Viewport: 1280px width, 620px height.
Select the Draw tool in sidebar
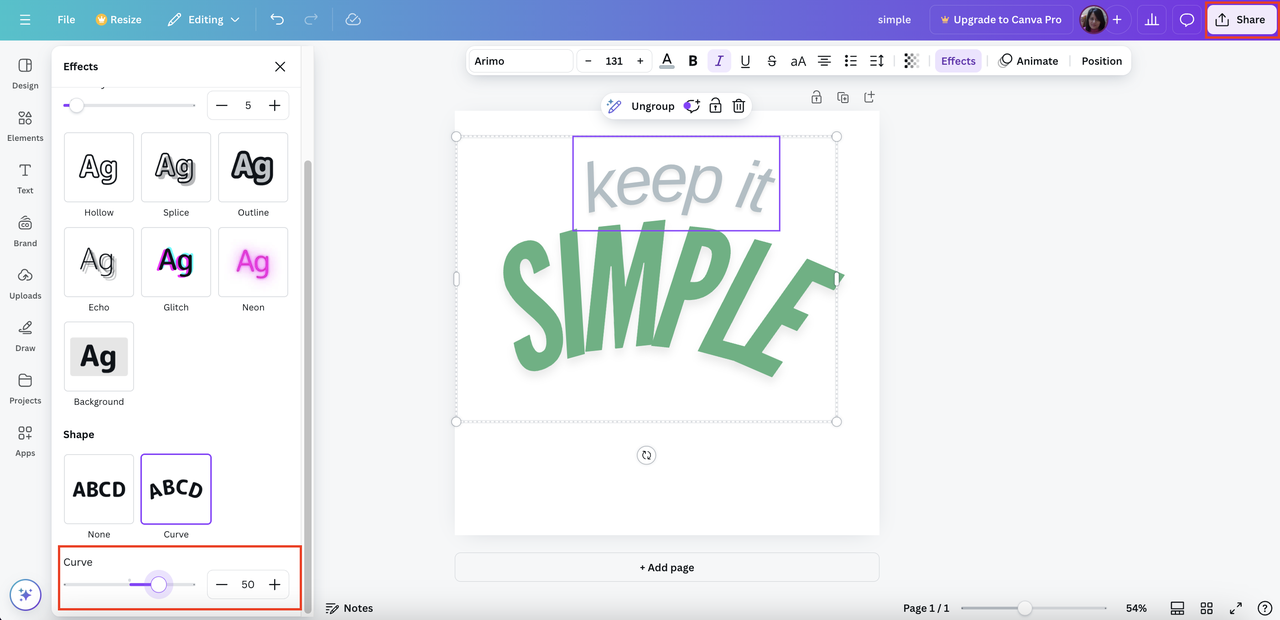(x=25, y=336)
